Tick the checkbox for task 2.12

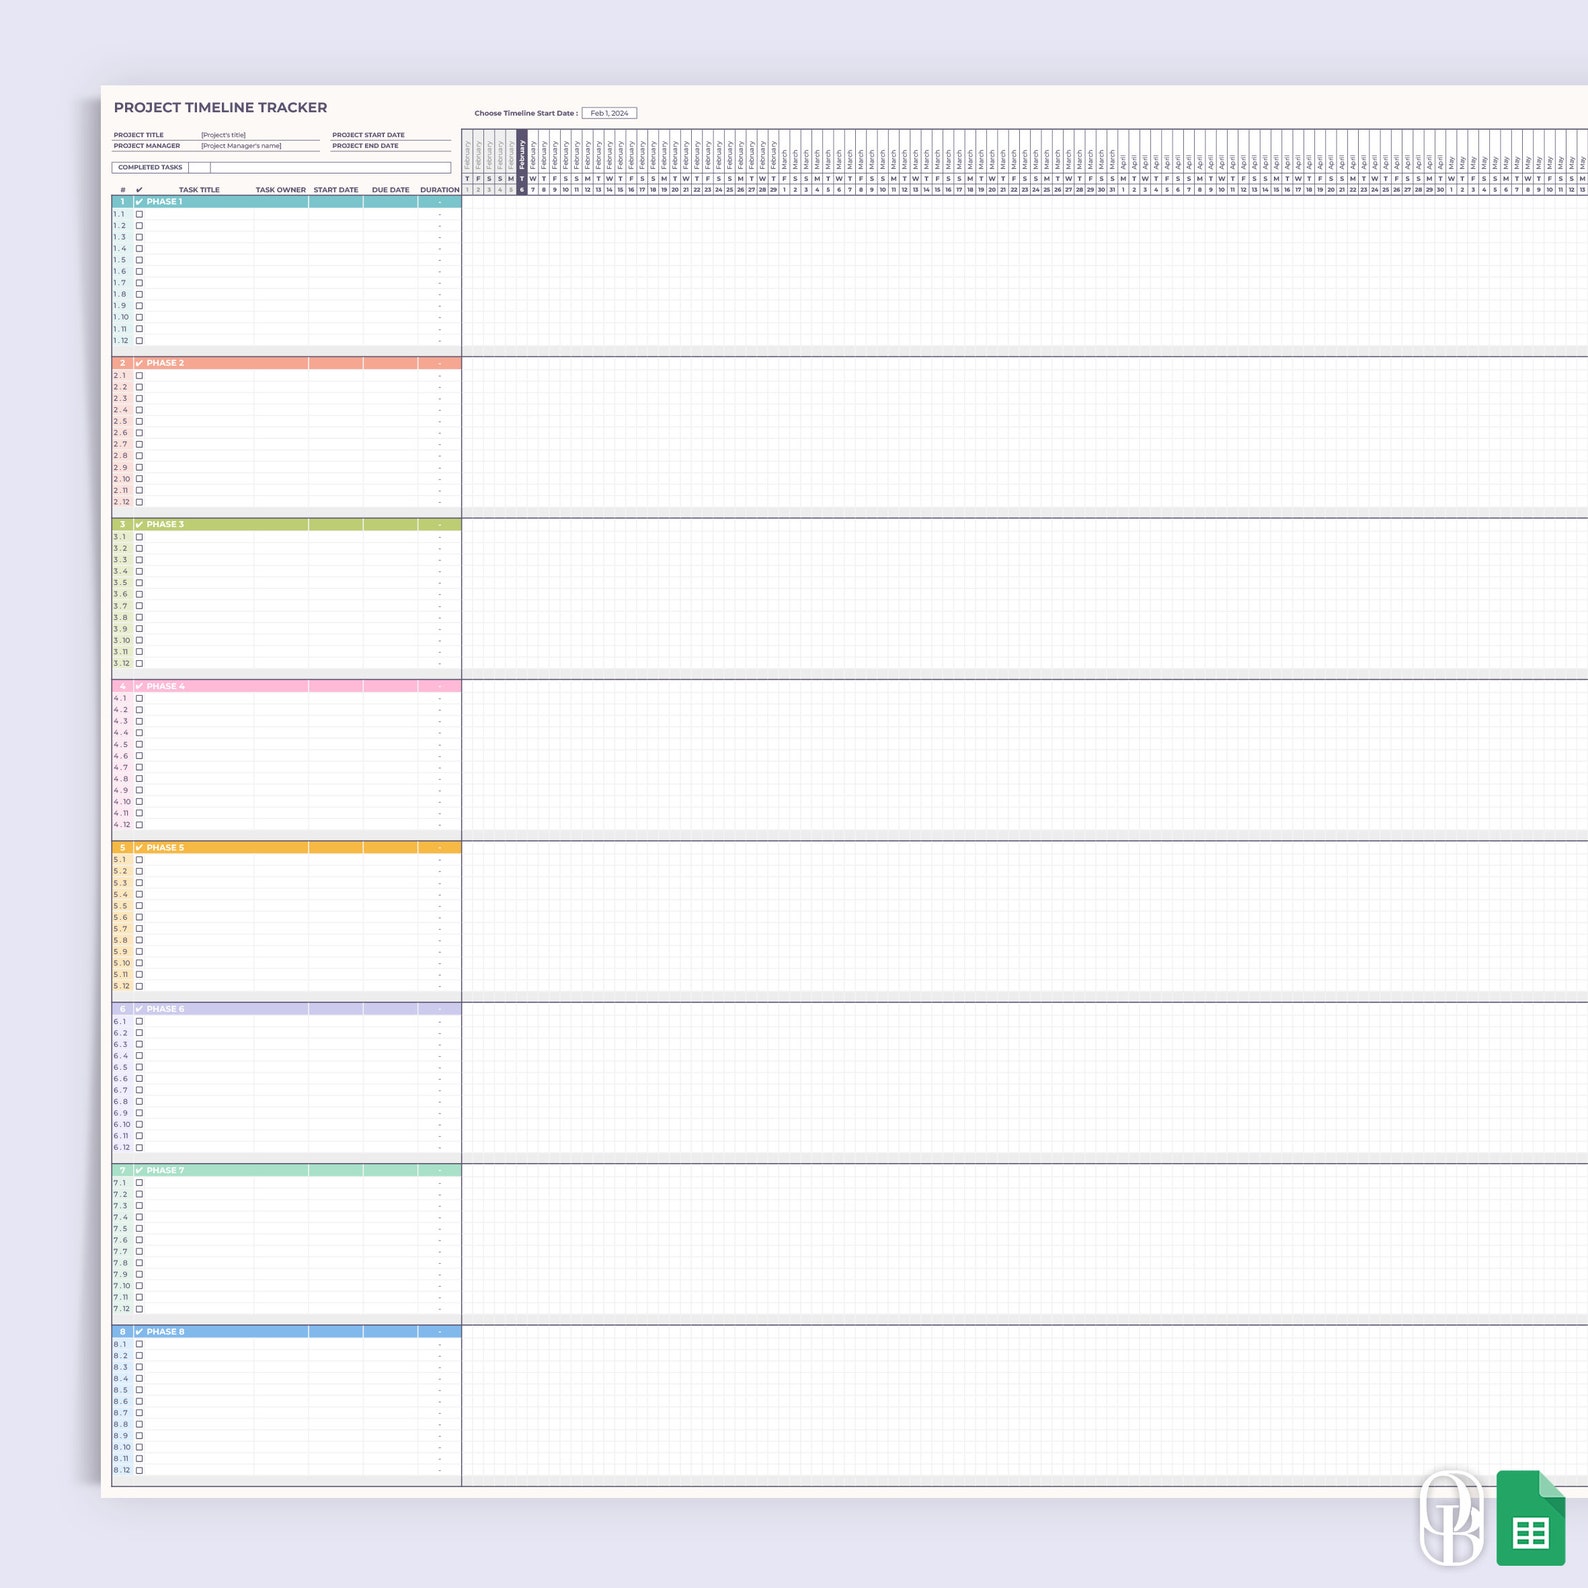pyautogui.click(x=139, y=502)
